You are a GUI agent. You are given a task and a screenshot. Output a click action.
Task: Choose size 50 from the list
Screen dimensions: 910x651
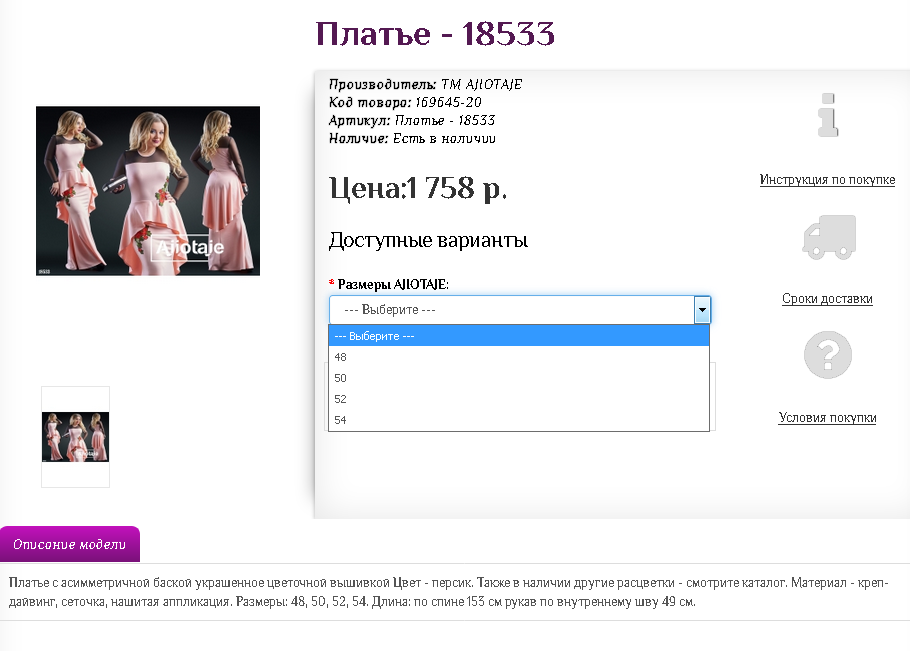[519, 378]
